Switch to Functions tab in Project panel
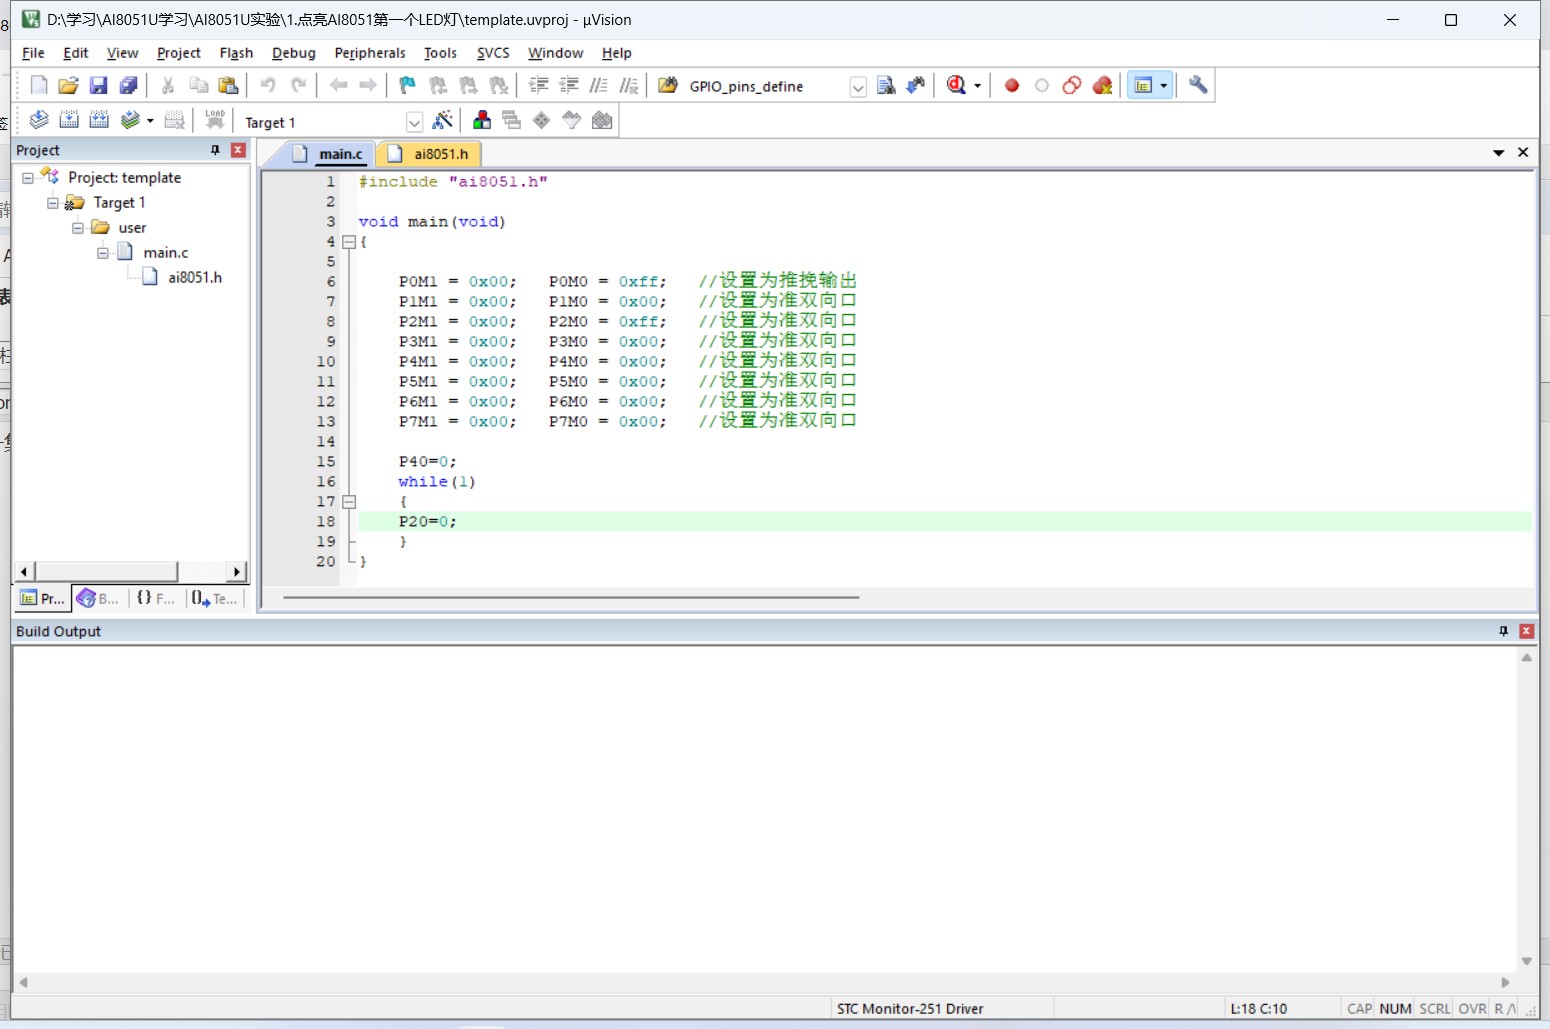This screenshot has width=1550, height=1029. click(x=156, y=598)
